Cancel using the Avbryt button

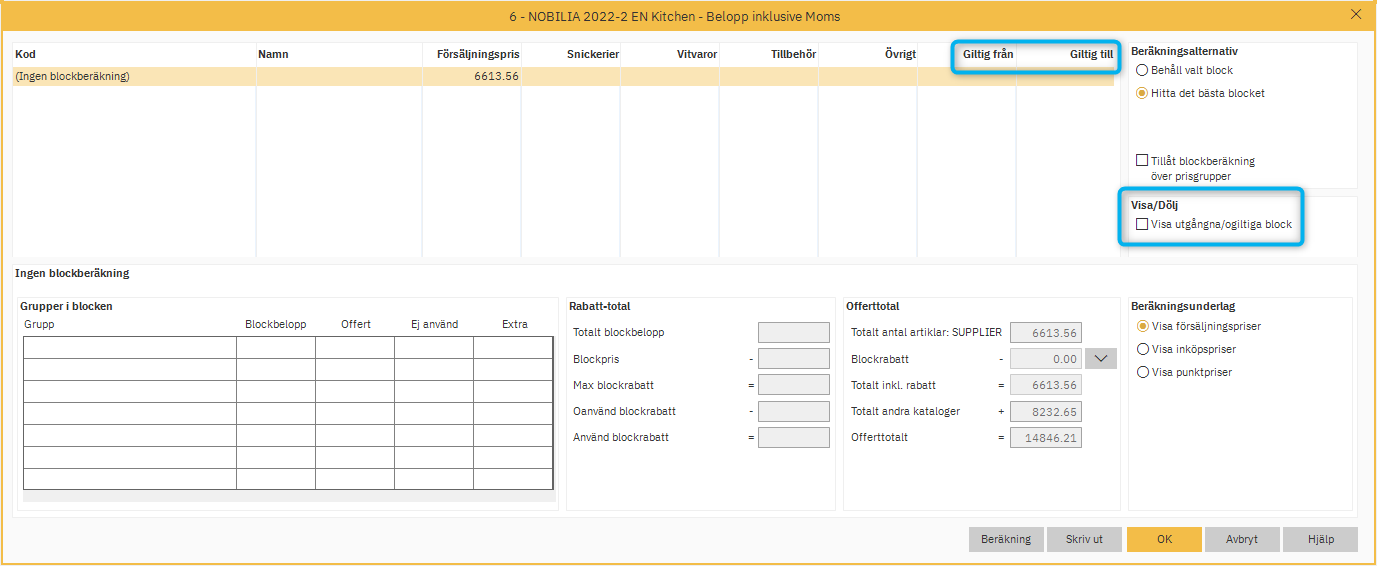1242,539
